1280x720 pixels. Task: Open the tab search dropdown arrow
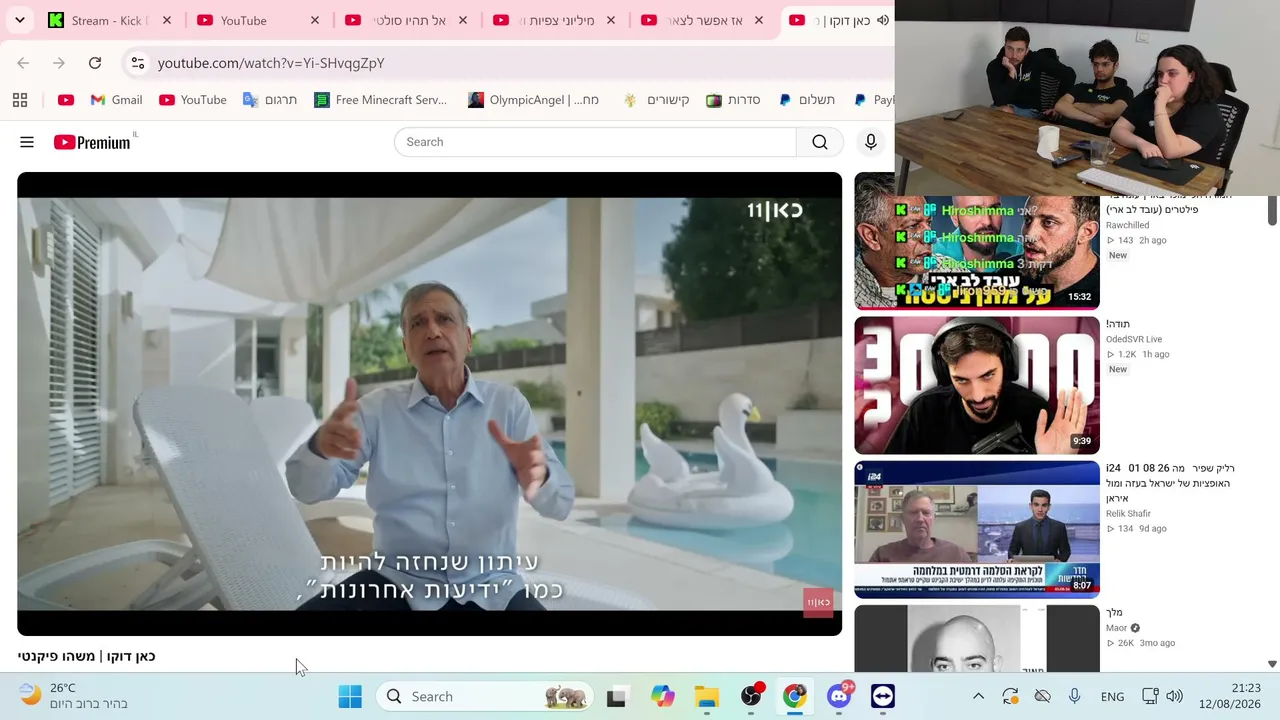point(20,20)
